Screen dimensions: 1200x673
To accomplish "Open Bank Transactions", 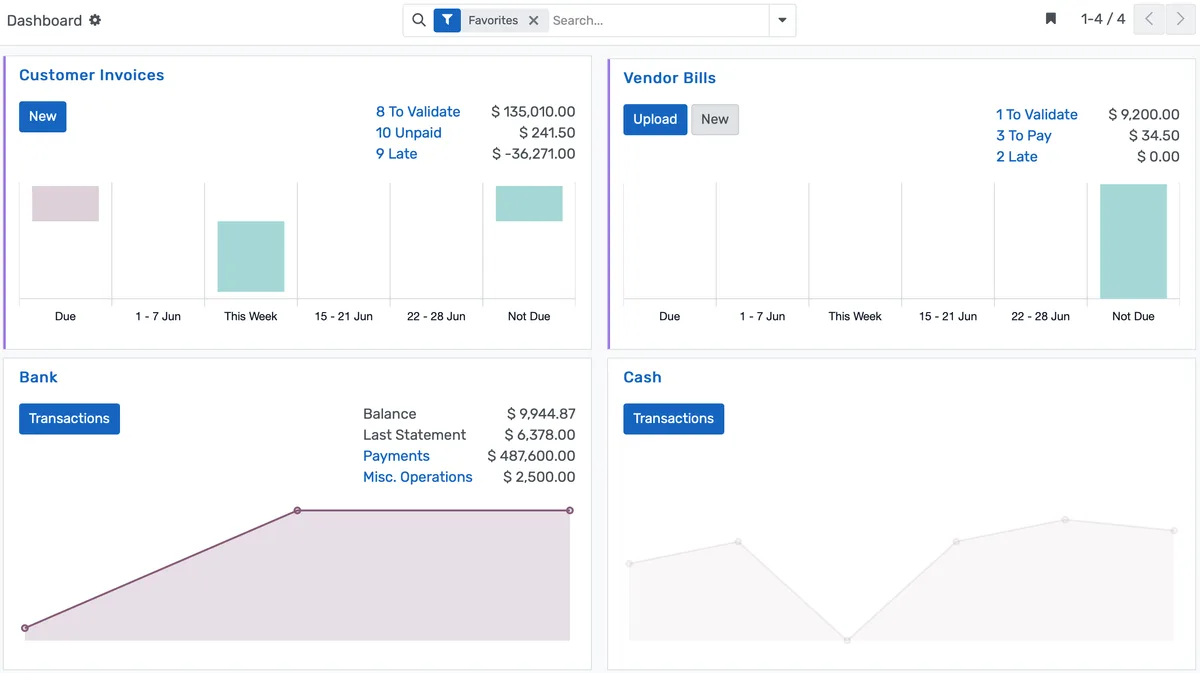I will point(69,418).
